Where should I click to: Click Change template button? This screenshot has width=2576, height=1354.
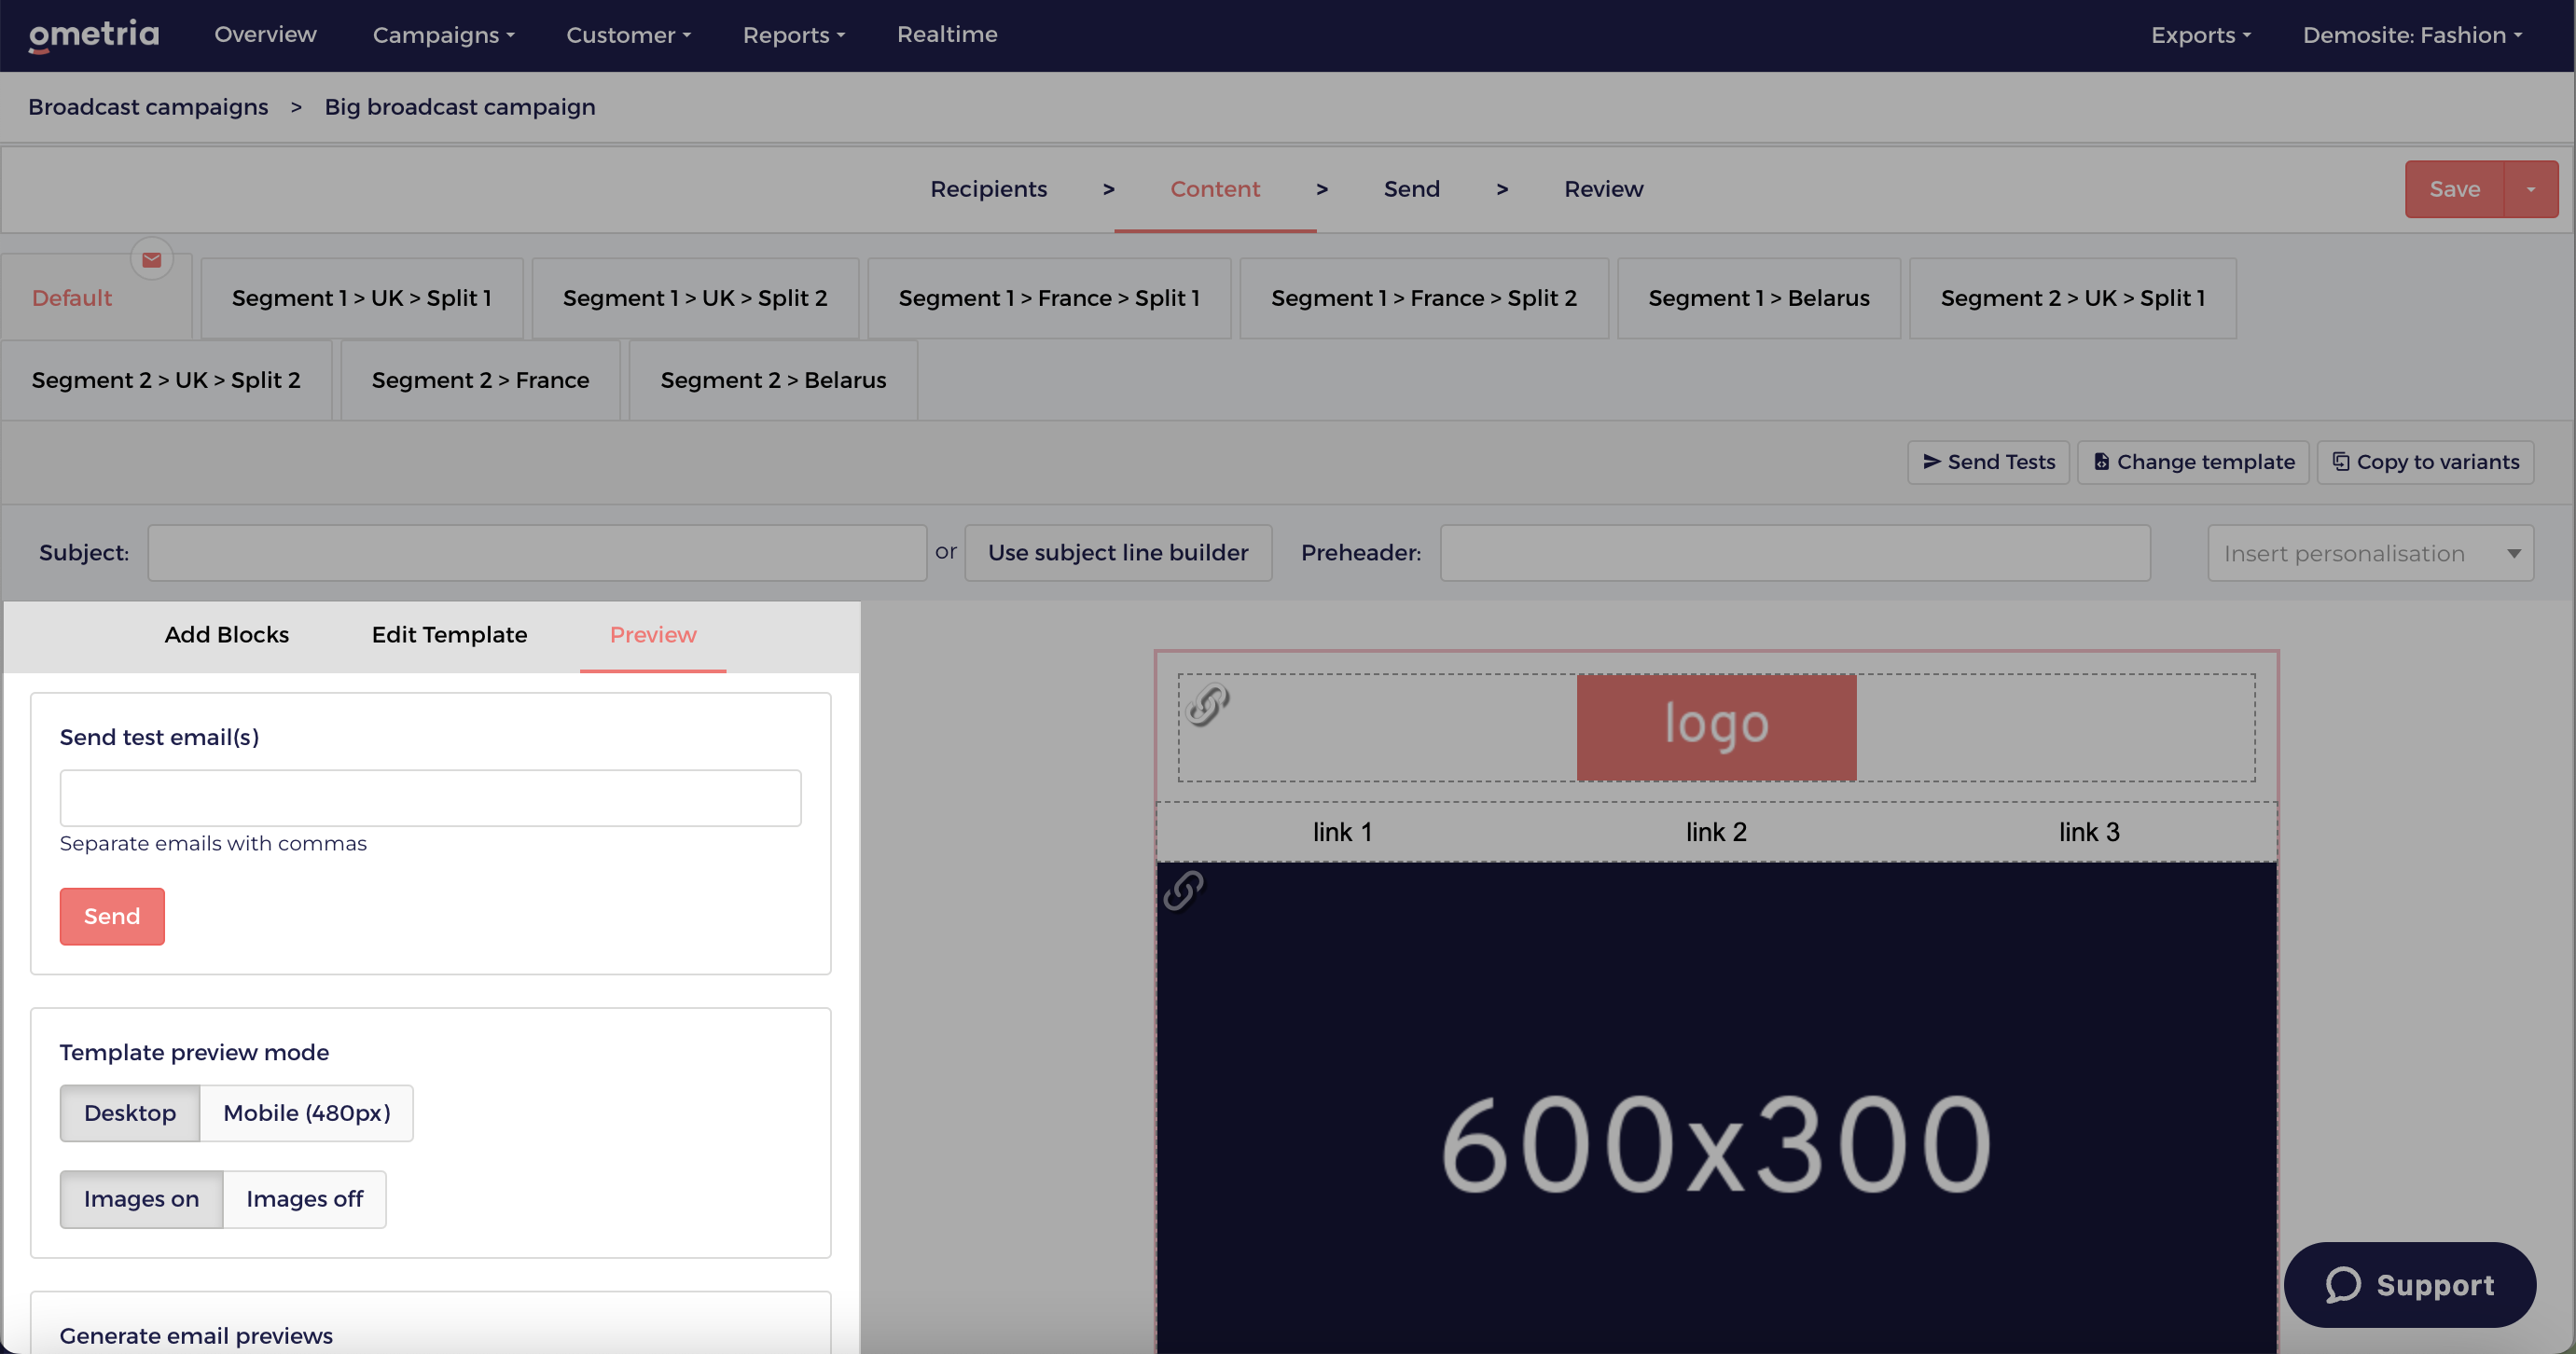[x=2193, y=462]
